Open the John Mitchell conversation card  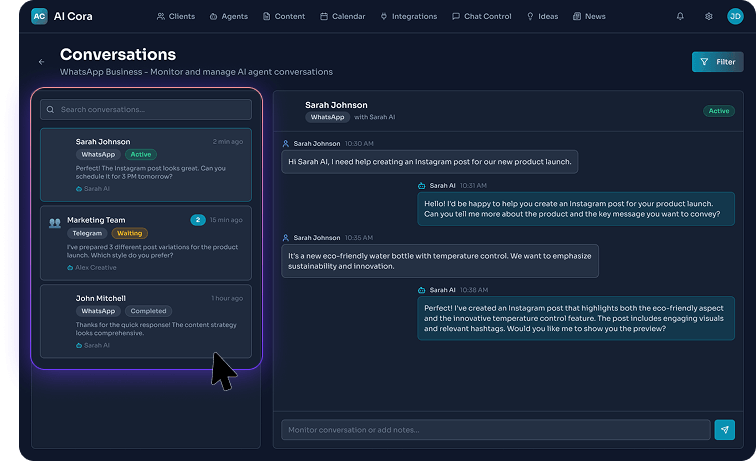point(146,321)
